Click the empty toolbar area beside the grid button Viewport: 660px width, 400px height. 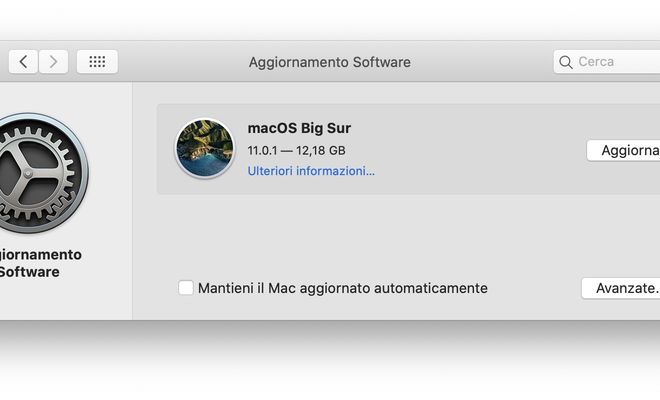pyautogui.click(x=181, y=62)
